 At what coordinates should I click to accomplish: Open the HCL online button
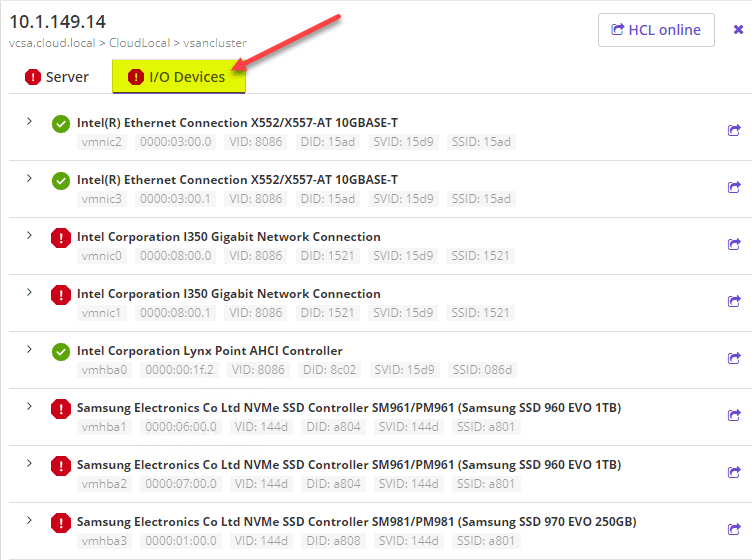[656, 30]
